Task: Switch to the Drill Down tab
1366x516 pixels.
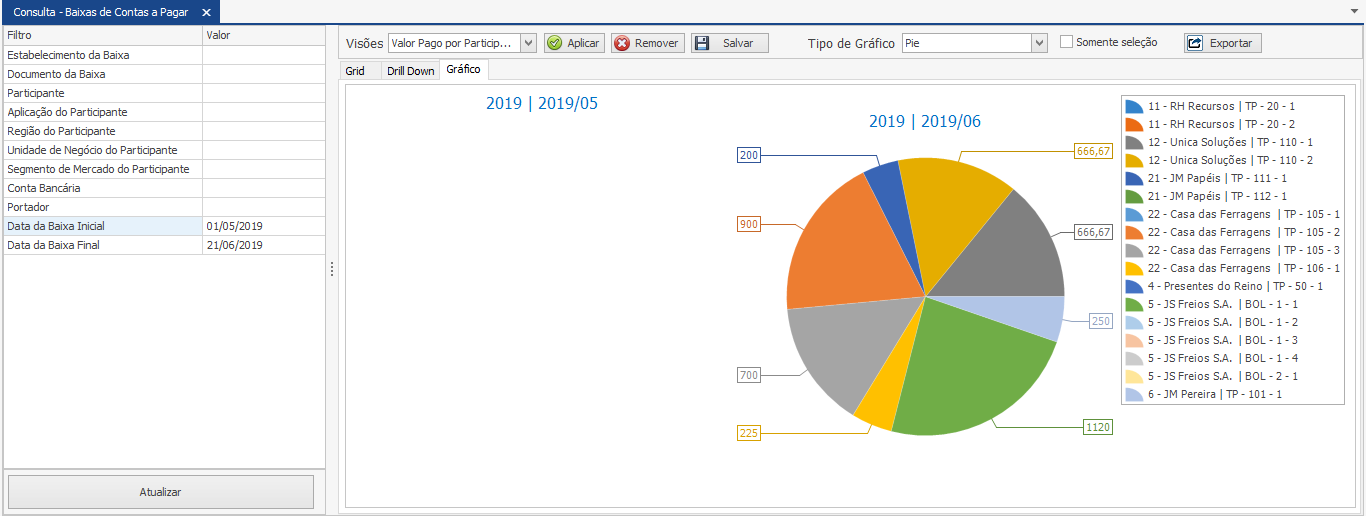Action: coord(410,71)
